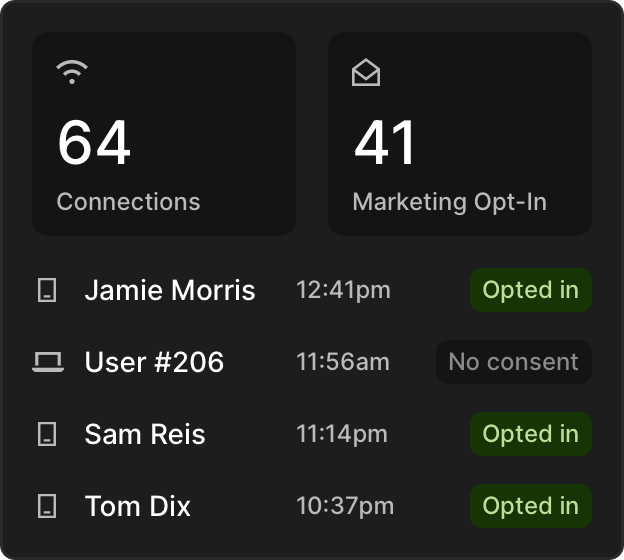Click the phone icon beside Sam Reis
This screenshot has width=624, height=560.
pos(47,434)
